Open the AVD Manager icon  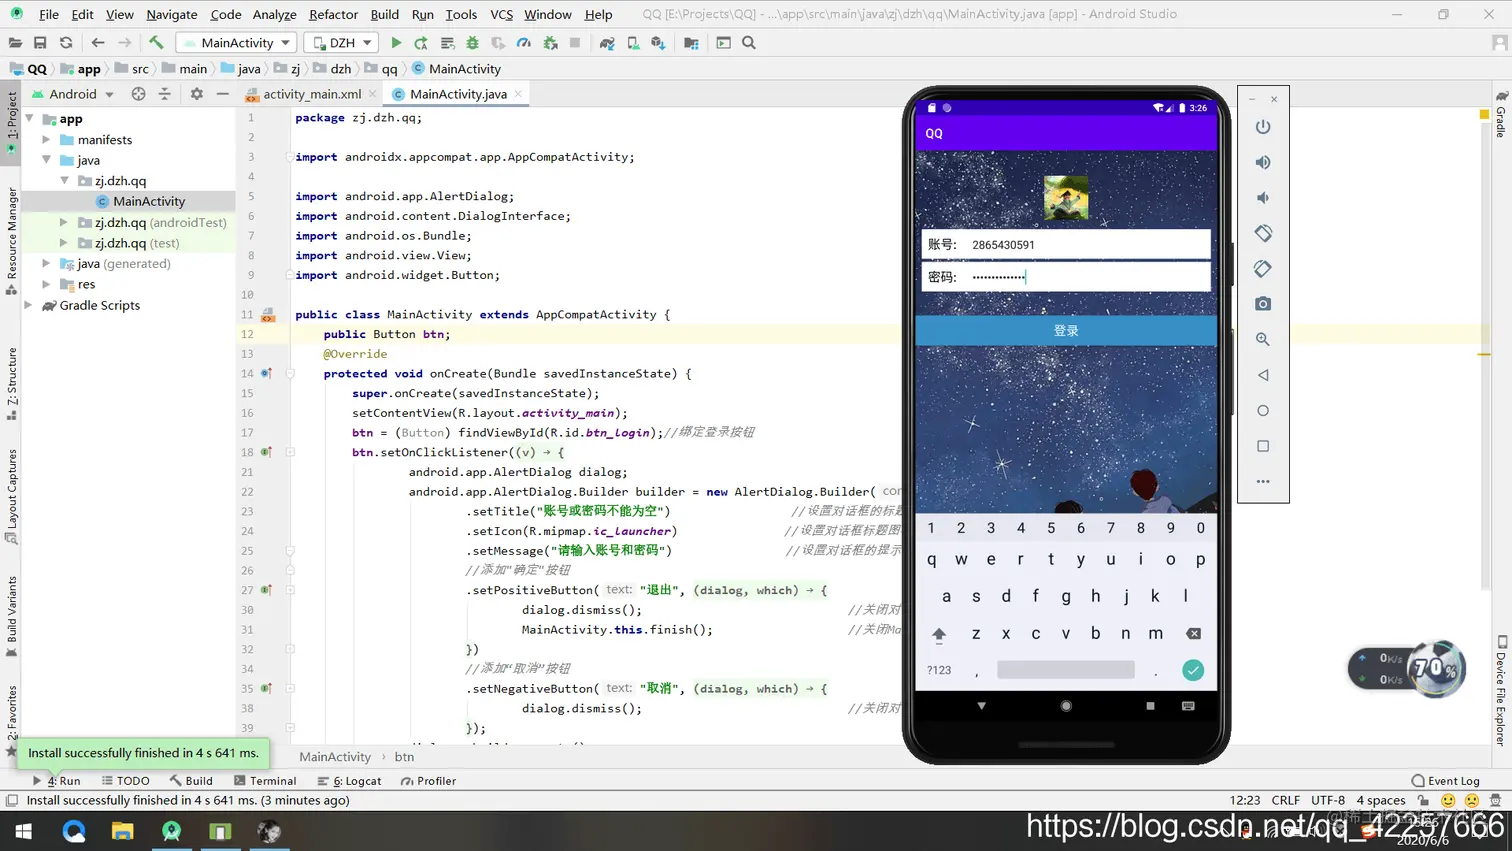pos(633,43)
